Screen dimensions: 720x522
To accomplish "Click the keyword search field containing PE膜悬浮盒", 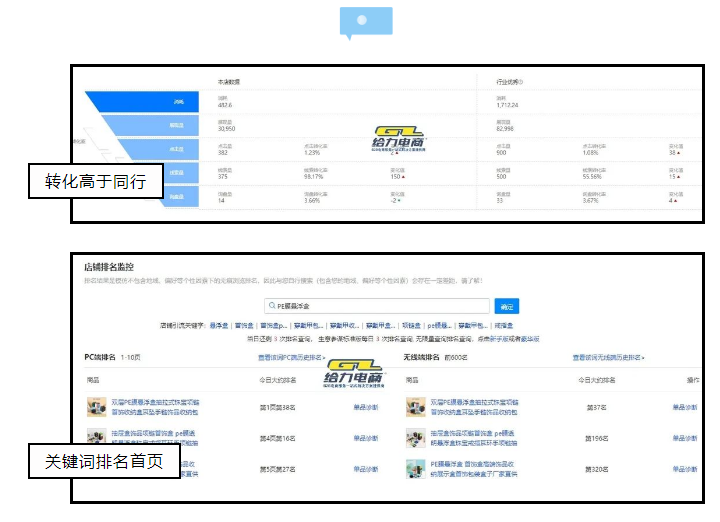I will coord(380,307).
